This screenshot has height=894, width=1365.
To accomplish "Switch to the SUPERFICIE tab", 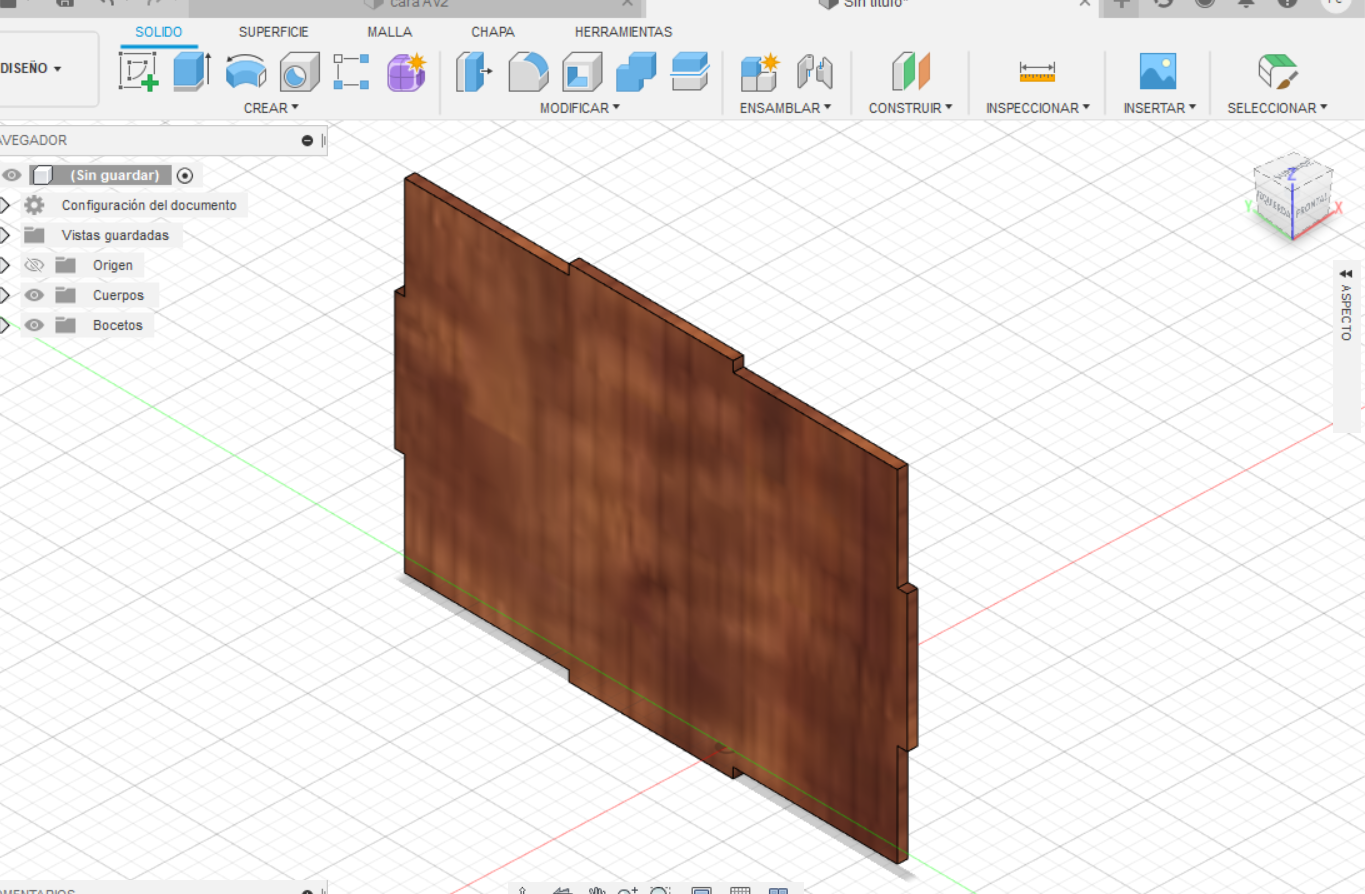I will click(x=274, y=32).
